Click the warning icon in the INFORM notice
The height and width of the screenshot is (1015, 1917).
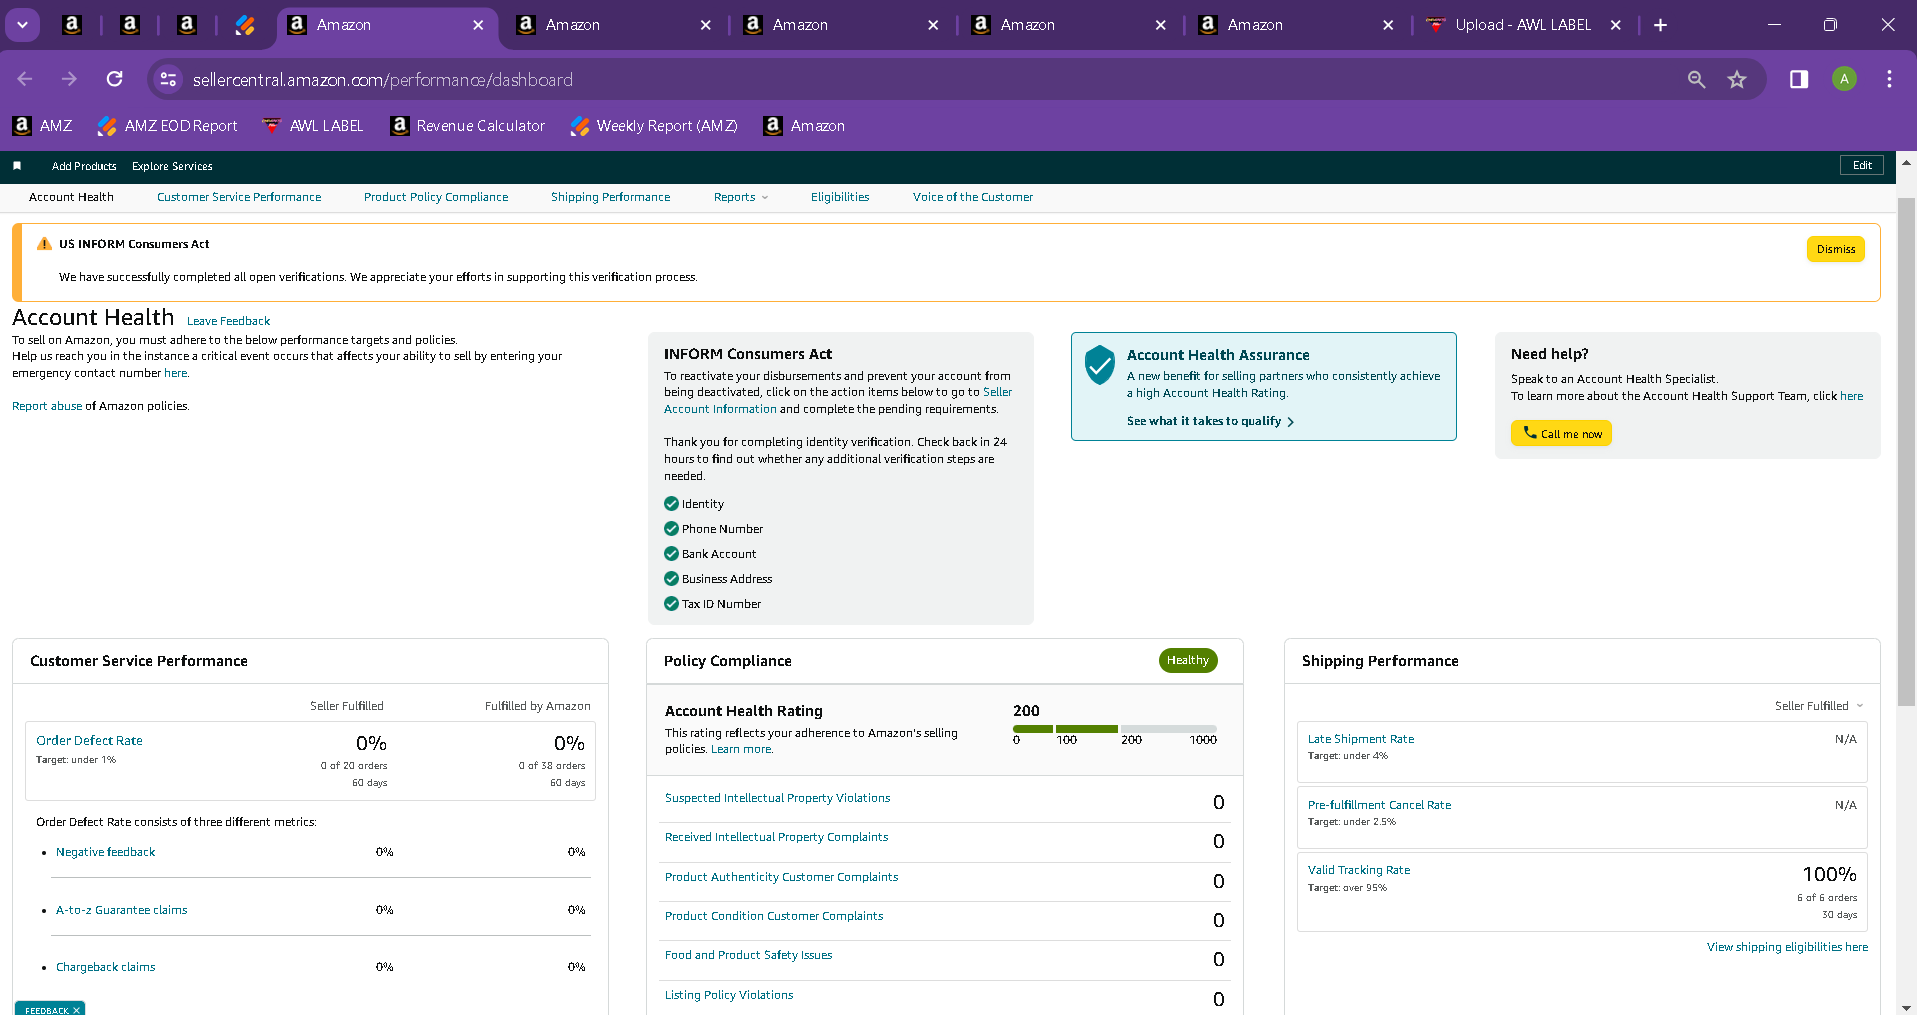tap(44, 244)
